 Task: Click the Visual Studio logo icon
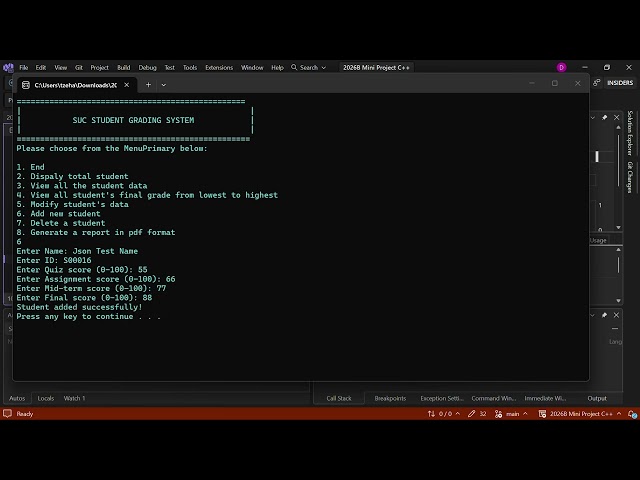[x=8, y=67]
